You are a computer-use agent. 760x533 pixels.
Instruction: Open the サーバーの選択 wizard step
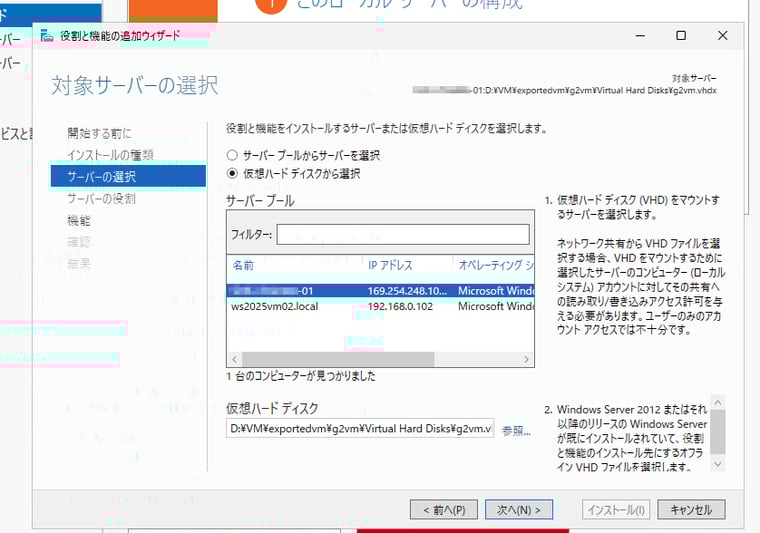[128, 176]
